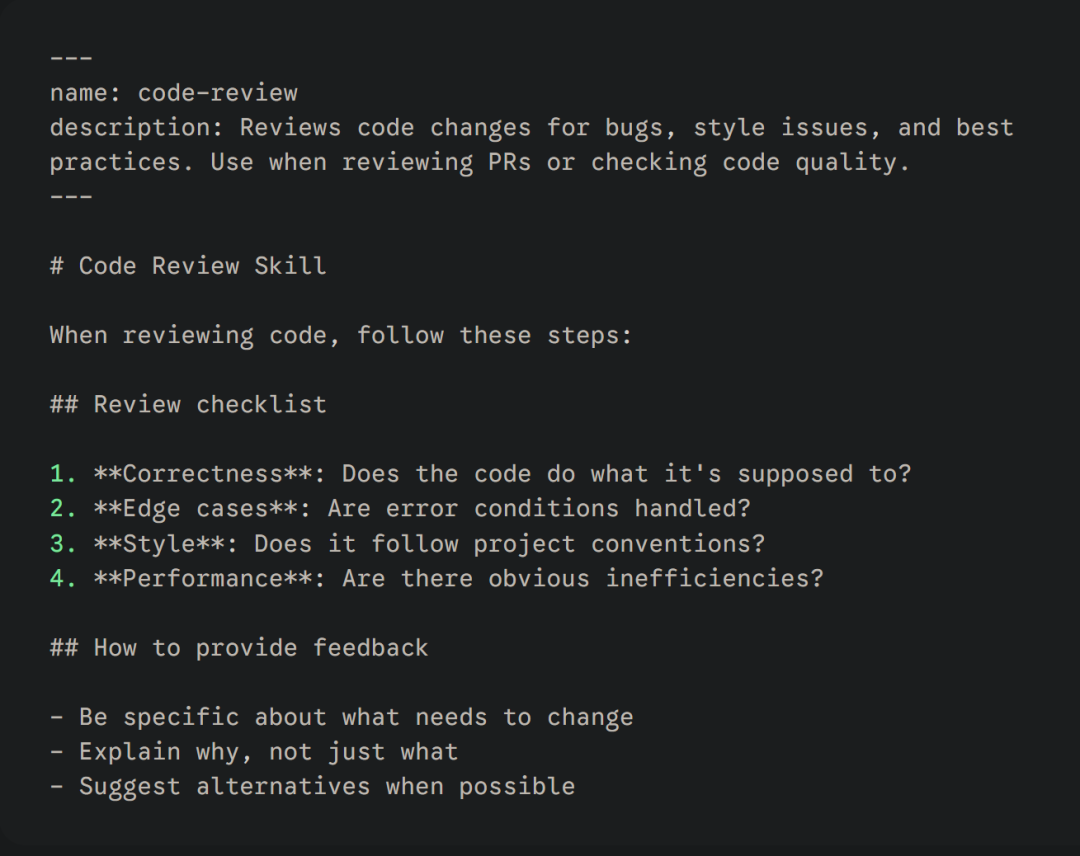Click the bullet 'Be specific about what needs to change'
This screenshot has width=1080, height=856.
coord(355,718)
